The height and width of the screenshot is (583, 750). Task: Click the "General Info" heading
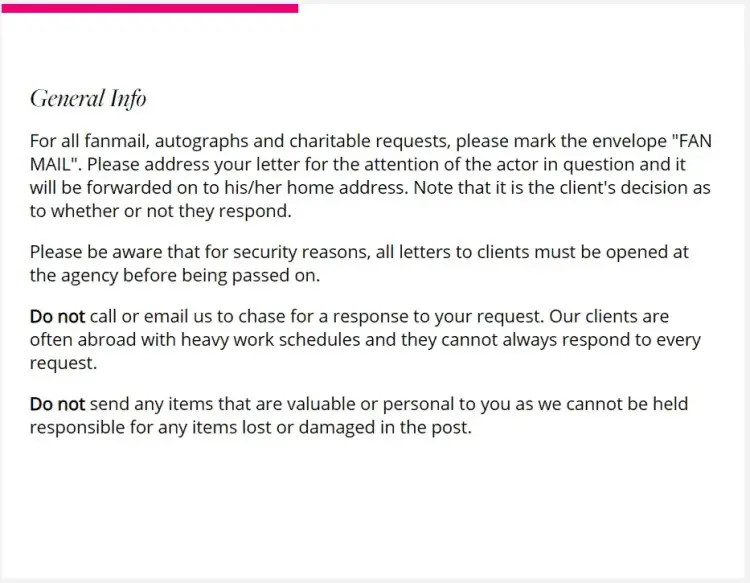(x=88, y=99)
